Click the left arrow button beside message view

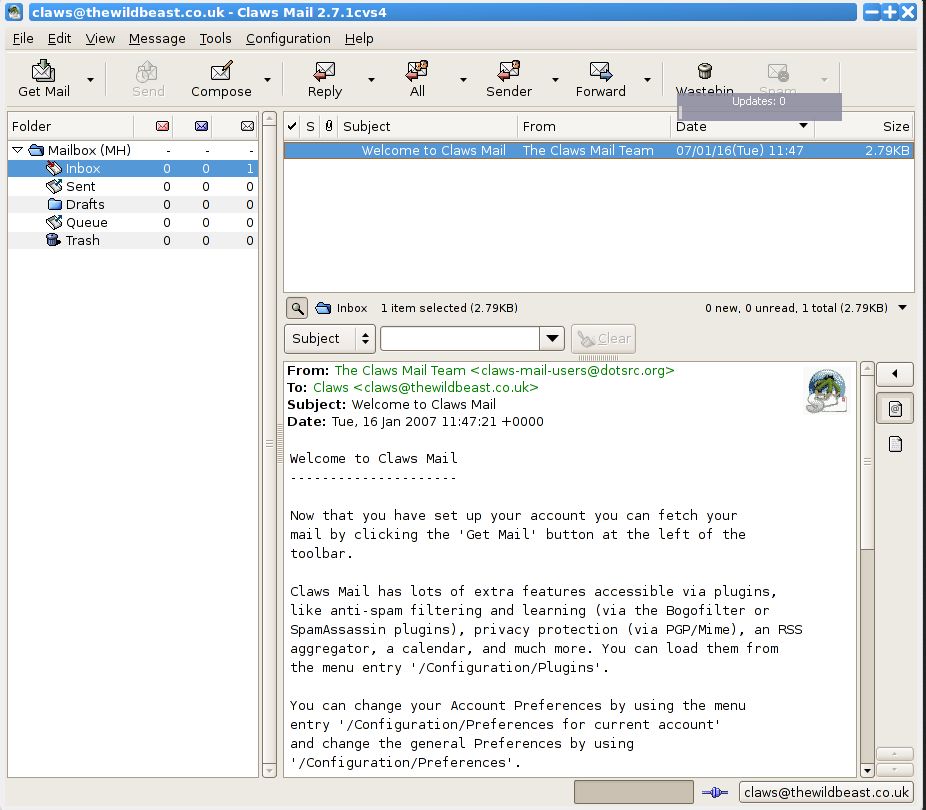click(x=895, y=373)
